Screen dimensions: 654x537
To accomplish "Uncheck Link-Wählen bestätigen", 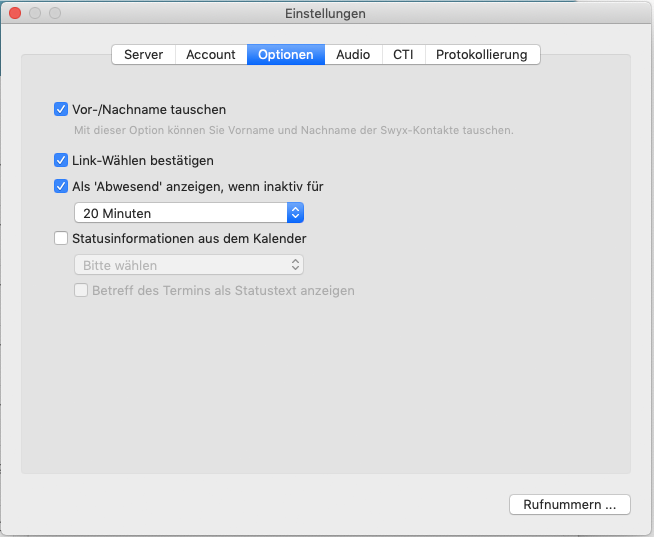I will pos(61,160).
